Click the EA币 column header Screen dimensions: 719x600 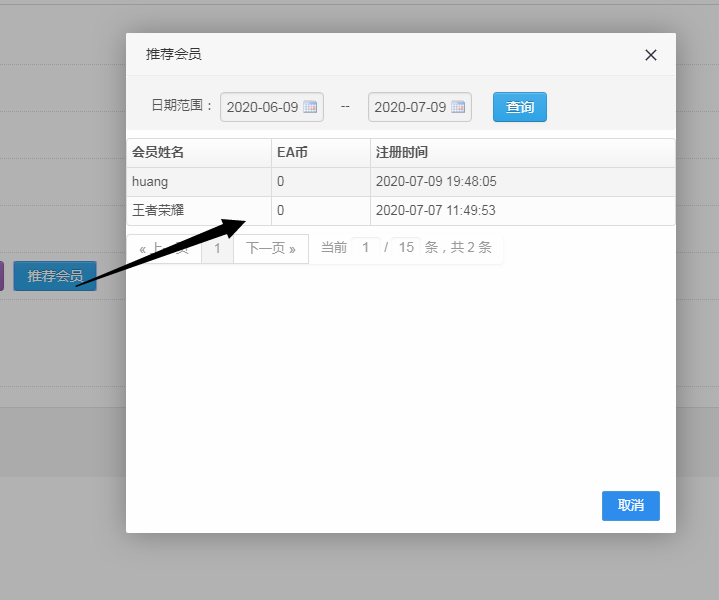[320, 153]
